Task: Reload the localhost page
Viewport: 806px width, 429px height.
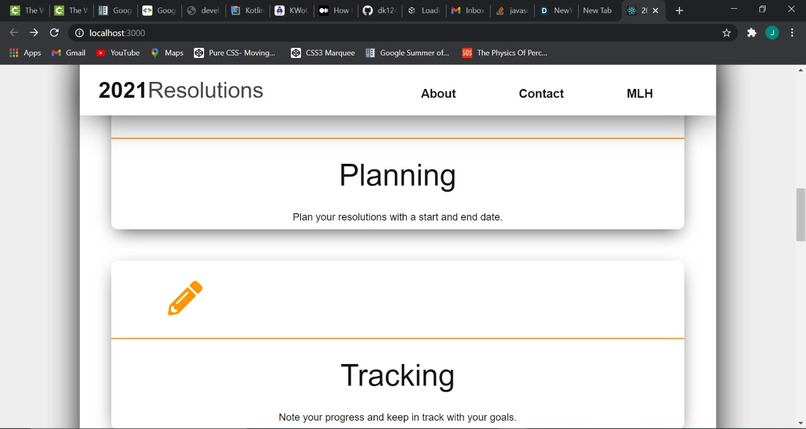Action: [x=54, y=33]
